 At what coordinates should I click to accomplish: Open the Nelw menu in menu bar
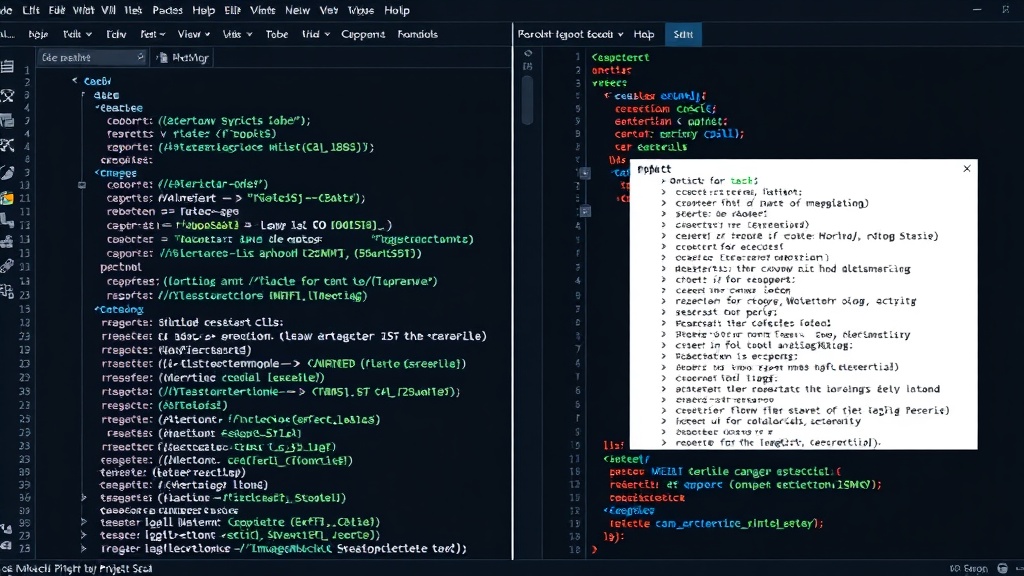tap(297, 10)
